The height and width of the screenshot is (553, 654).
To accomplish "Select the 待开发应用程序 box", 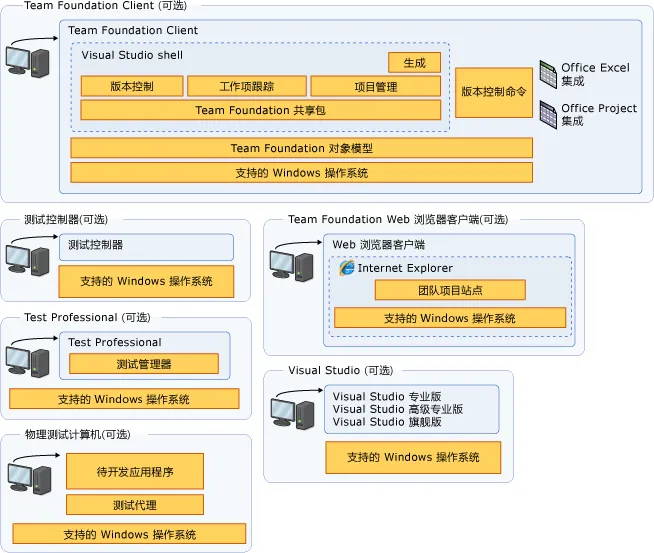I will (135, 471).
